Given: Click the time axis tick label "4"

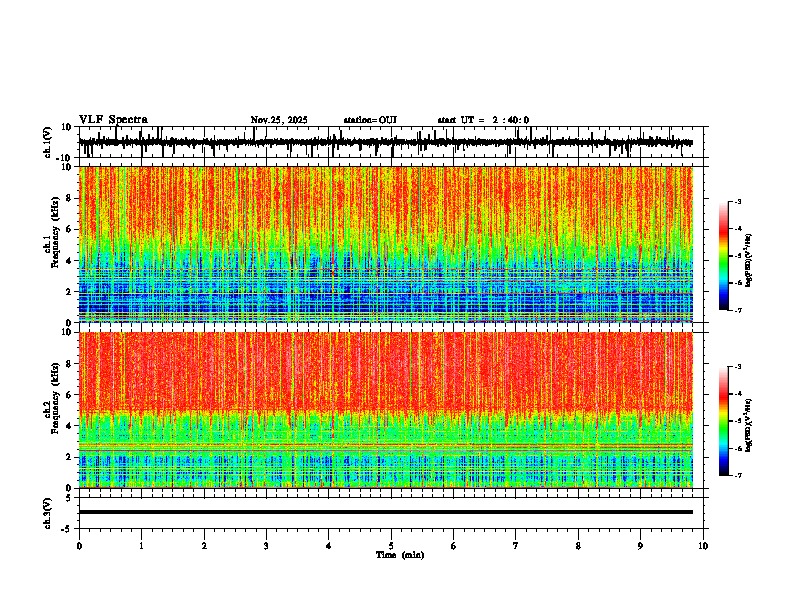Looking at the screenshot, I should click(329, 546).
